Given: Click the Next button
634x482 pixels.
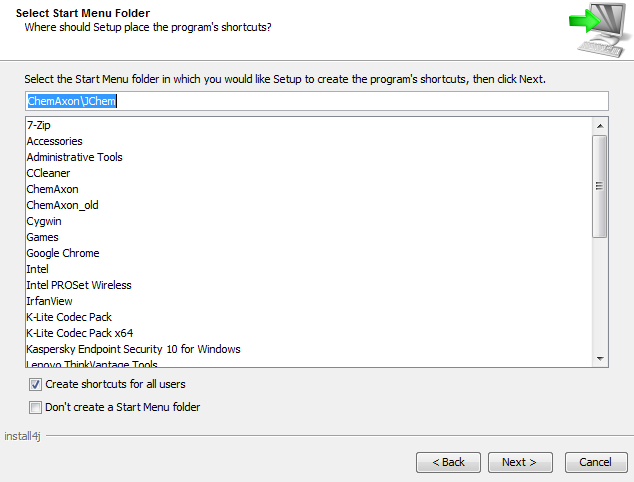Looking at the screenshot, I should (x=519, y=462).
